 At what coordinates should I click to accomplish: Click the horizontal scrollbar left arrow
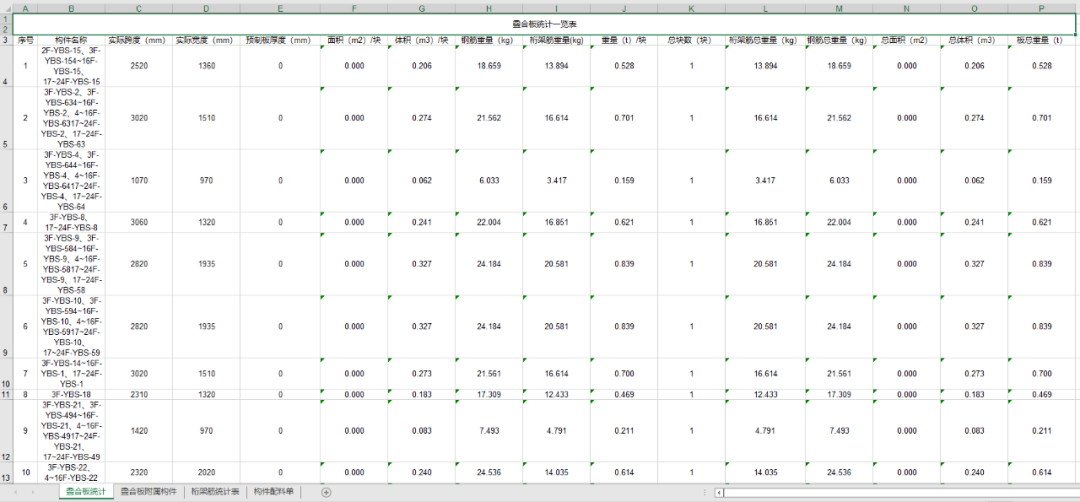pyautogui.click(x=721, y=492)
